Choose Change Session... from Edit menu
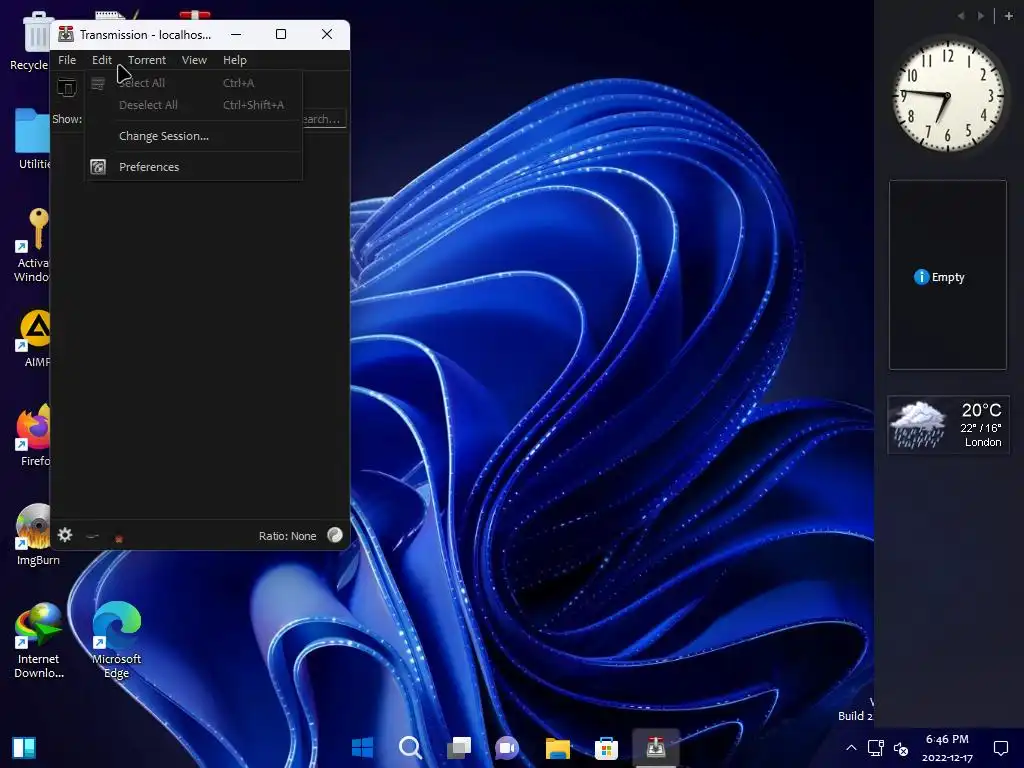Image resolution: width=1024 pixels, height=768 pixels. coord(194,136)
